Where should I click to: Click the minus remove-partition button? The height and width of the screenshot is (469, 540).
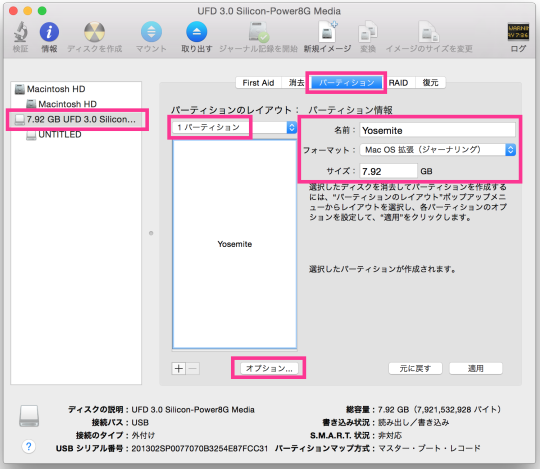click(193, 368)
